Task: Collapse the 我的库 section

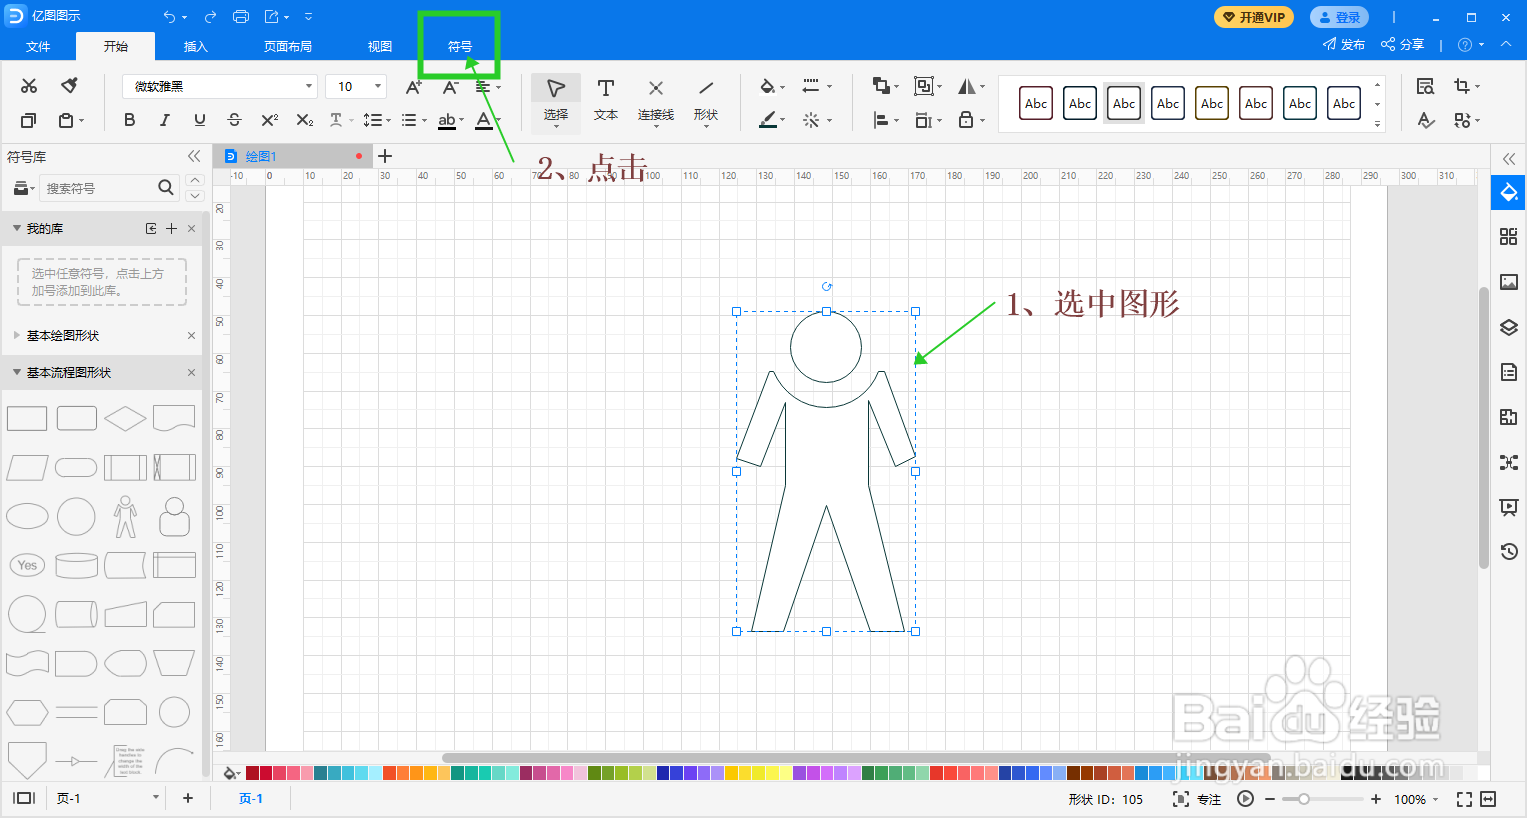Action: tap(17, 228)
